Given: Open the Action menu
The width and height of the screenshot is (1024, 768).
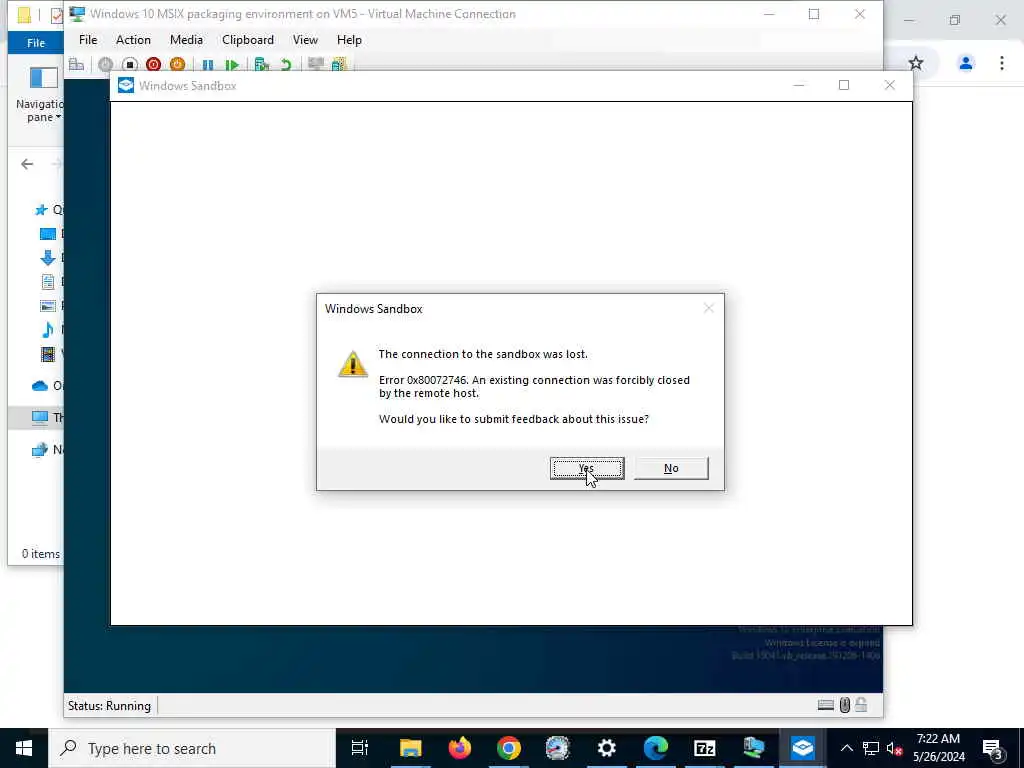Looking at the screenshot, I should (133, 40).
